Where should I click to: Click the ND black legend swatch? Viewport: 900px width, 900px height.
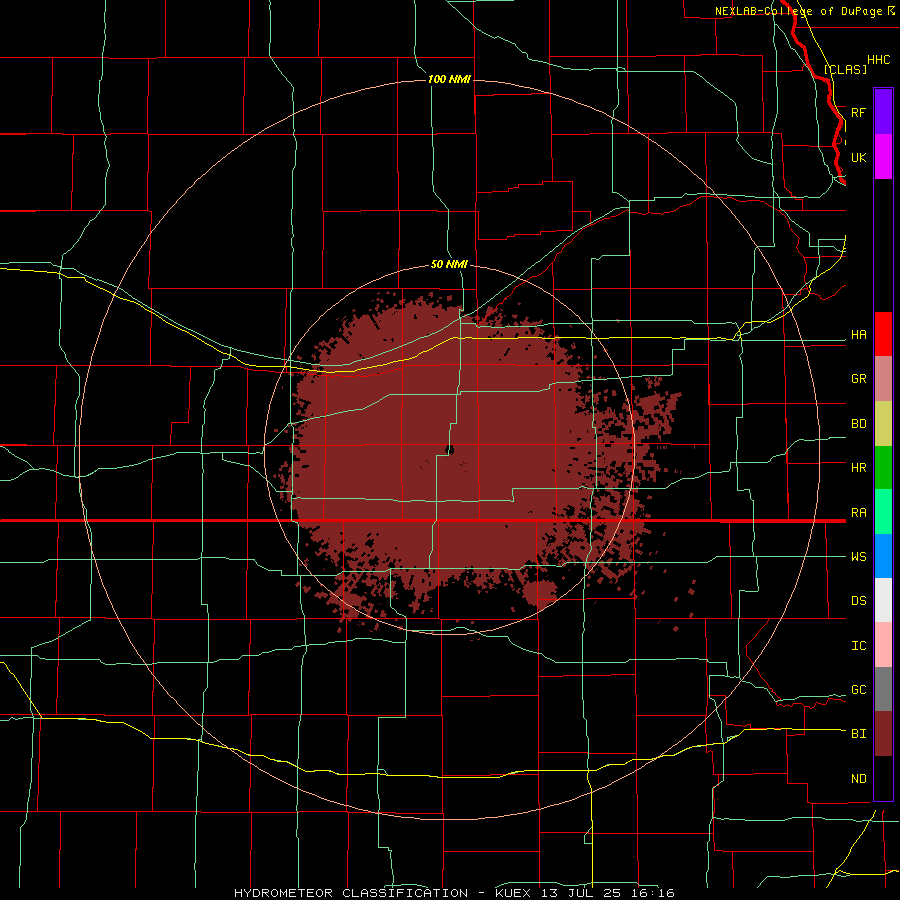pyautogui.click(x=883, y=778)
